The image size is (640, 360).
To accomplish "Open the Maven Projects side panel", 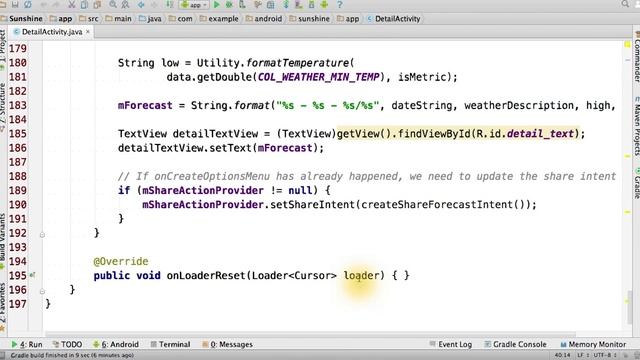I will [x=637, y=126].
